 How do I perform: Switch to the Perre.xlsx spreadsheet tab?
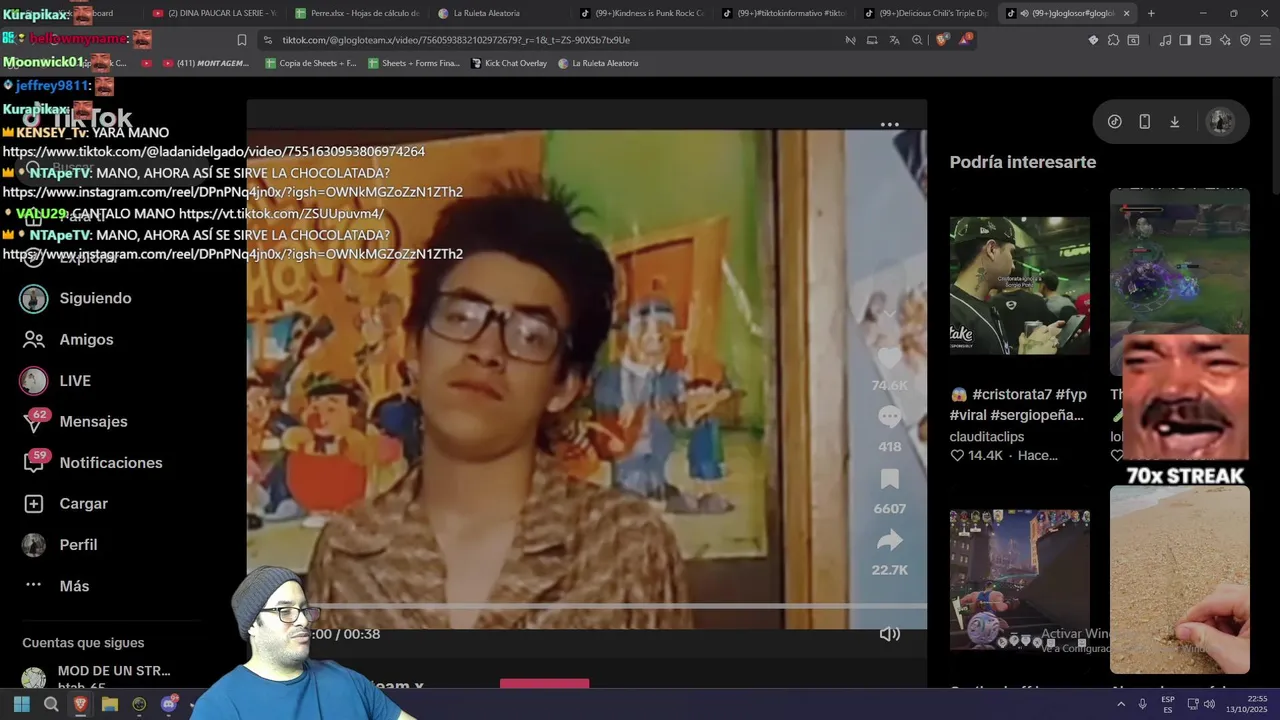[x=357, y=13]
